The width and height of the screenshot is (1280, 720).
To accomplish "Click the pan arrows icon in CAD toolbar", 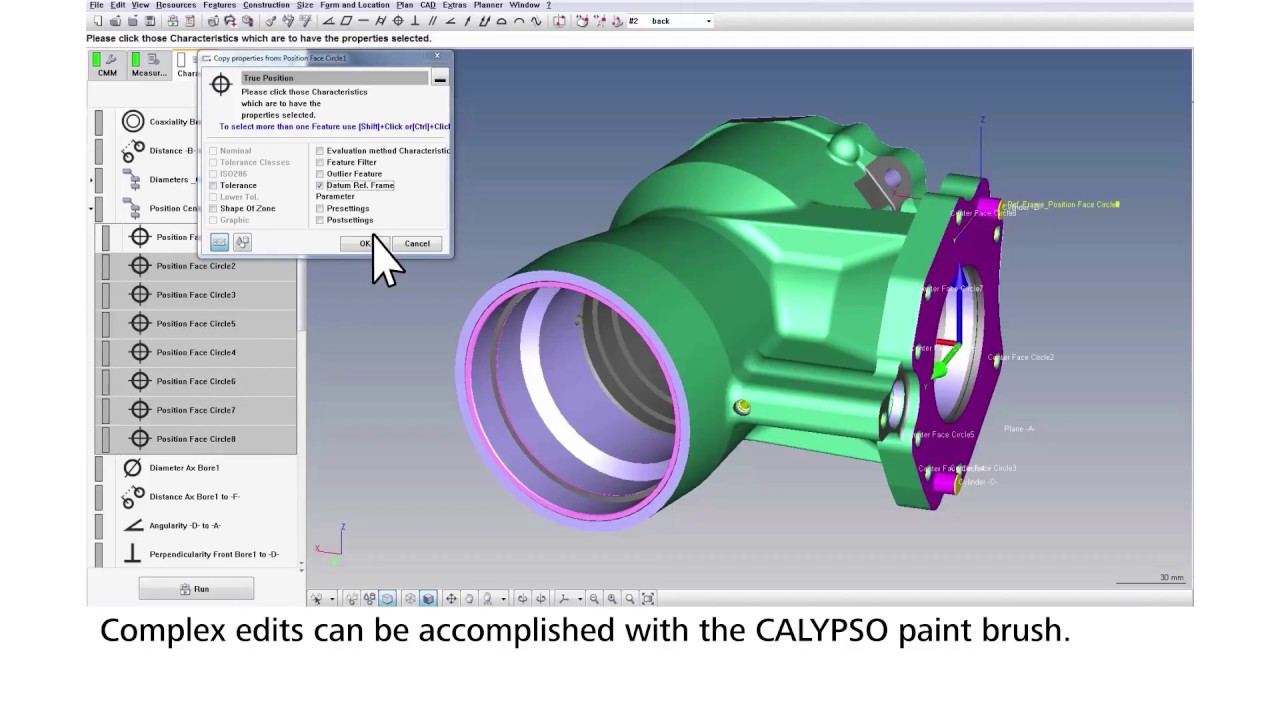I will (451, 599).
